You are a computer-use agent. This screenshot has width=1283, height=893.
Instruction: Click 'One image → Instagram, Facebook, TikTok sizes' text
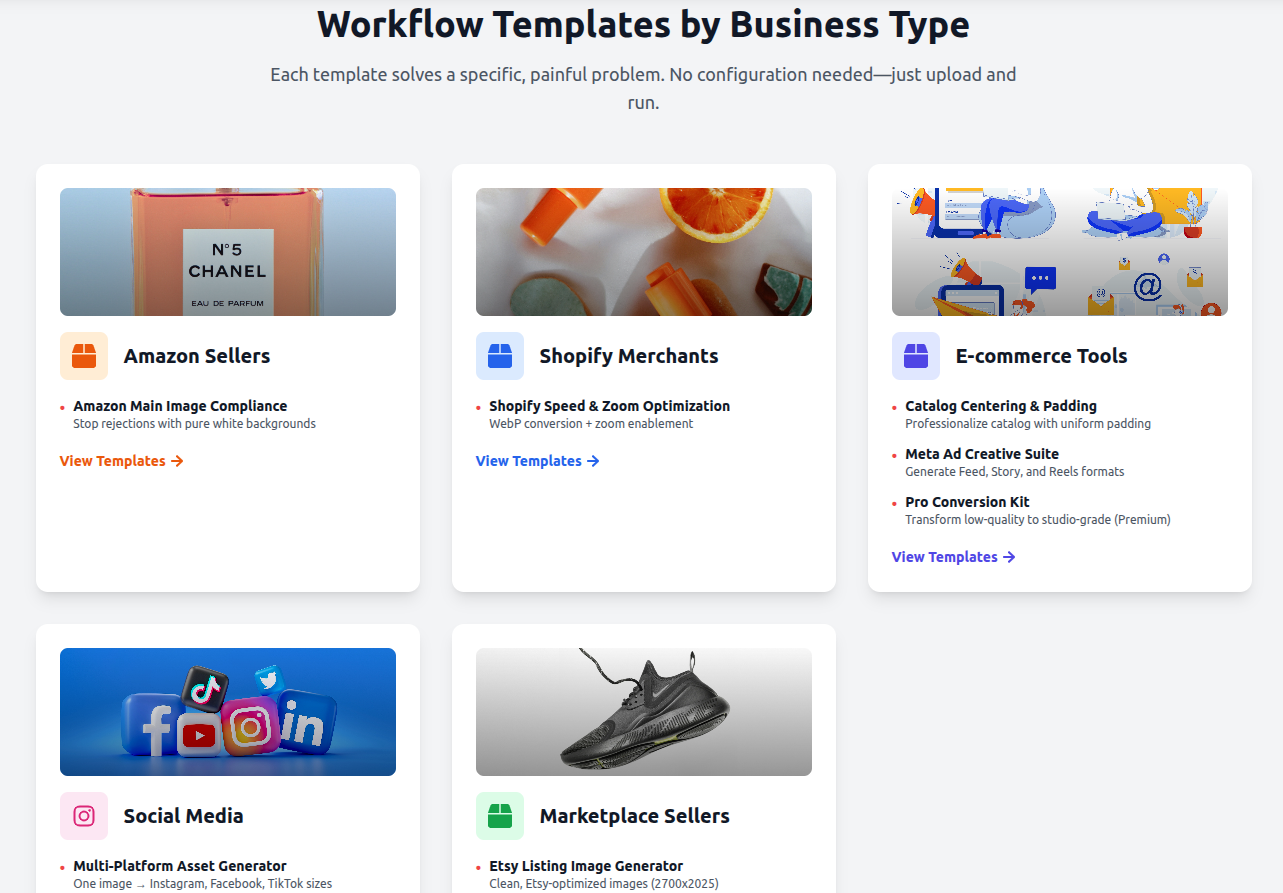point(203,884)
